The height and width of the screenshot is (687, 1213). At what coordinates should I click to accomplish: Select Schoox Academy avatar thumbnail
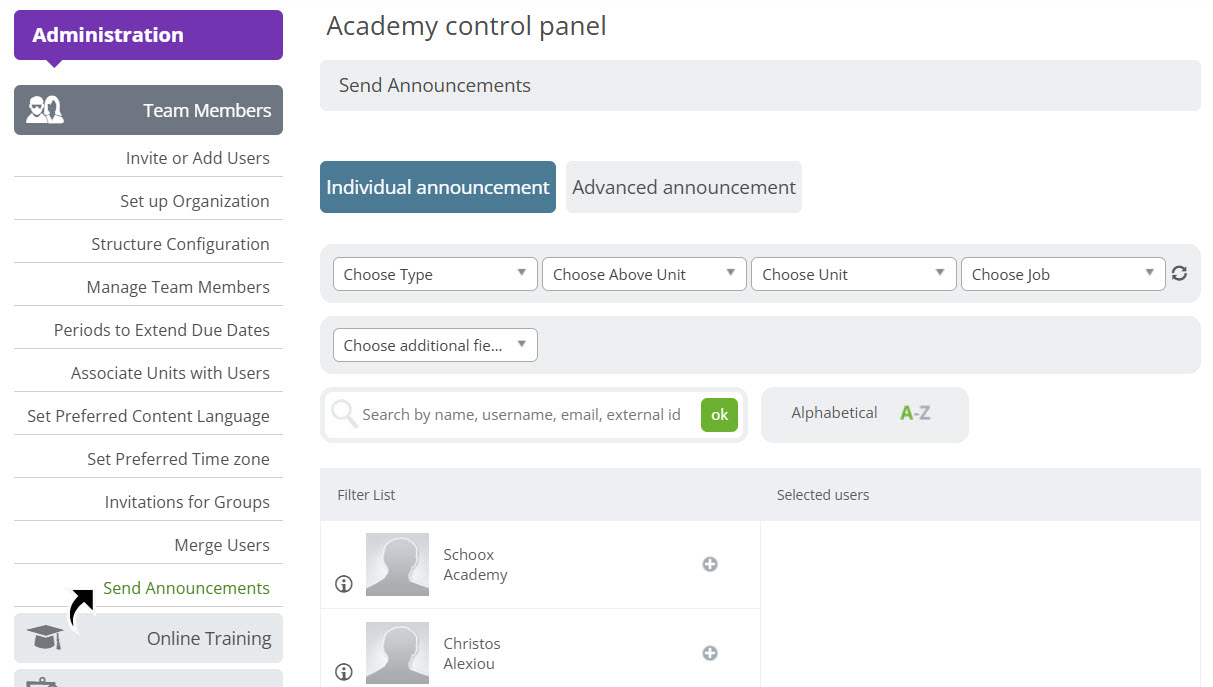coord(397,564)
